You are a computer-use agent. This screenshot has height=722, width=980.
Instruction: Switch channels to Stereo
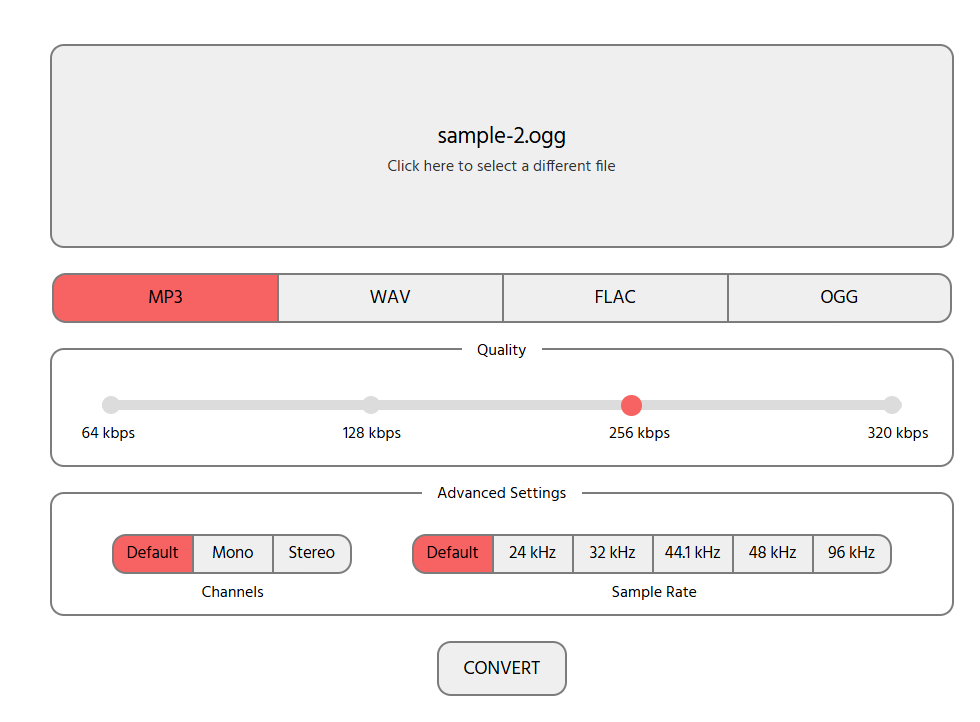click(x=312, y=553)
